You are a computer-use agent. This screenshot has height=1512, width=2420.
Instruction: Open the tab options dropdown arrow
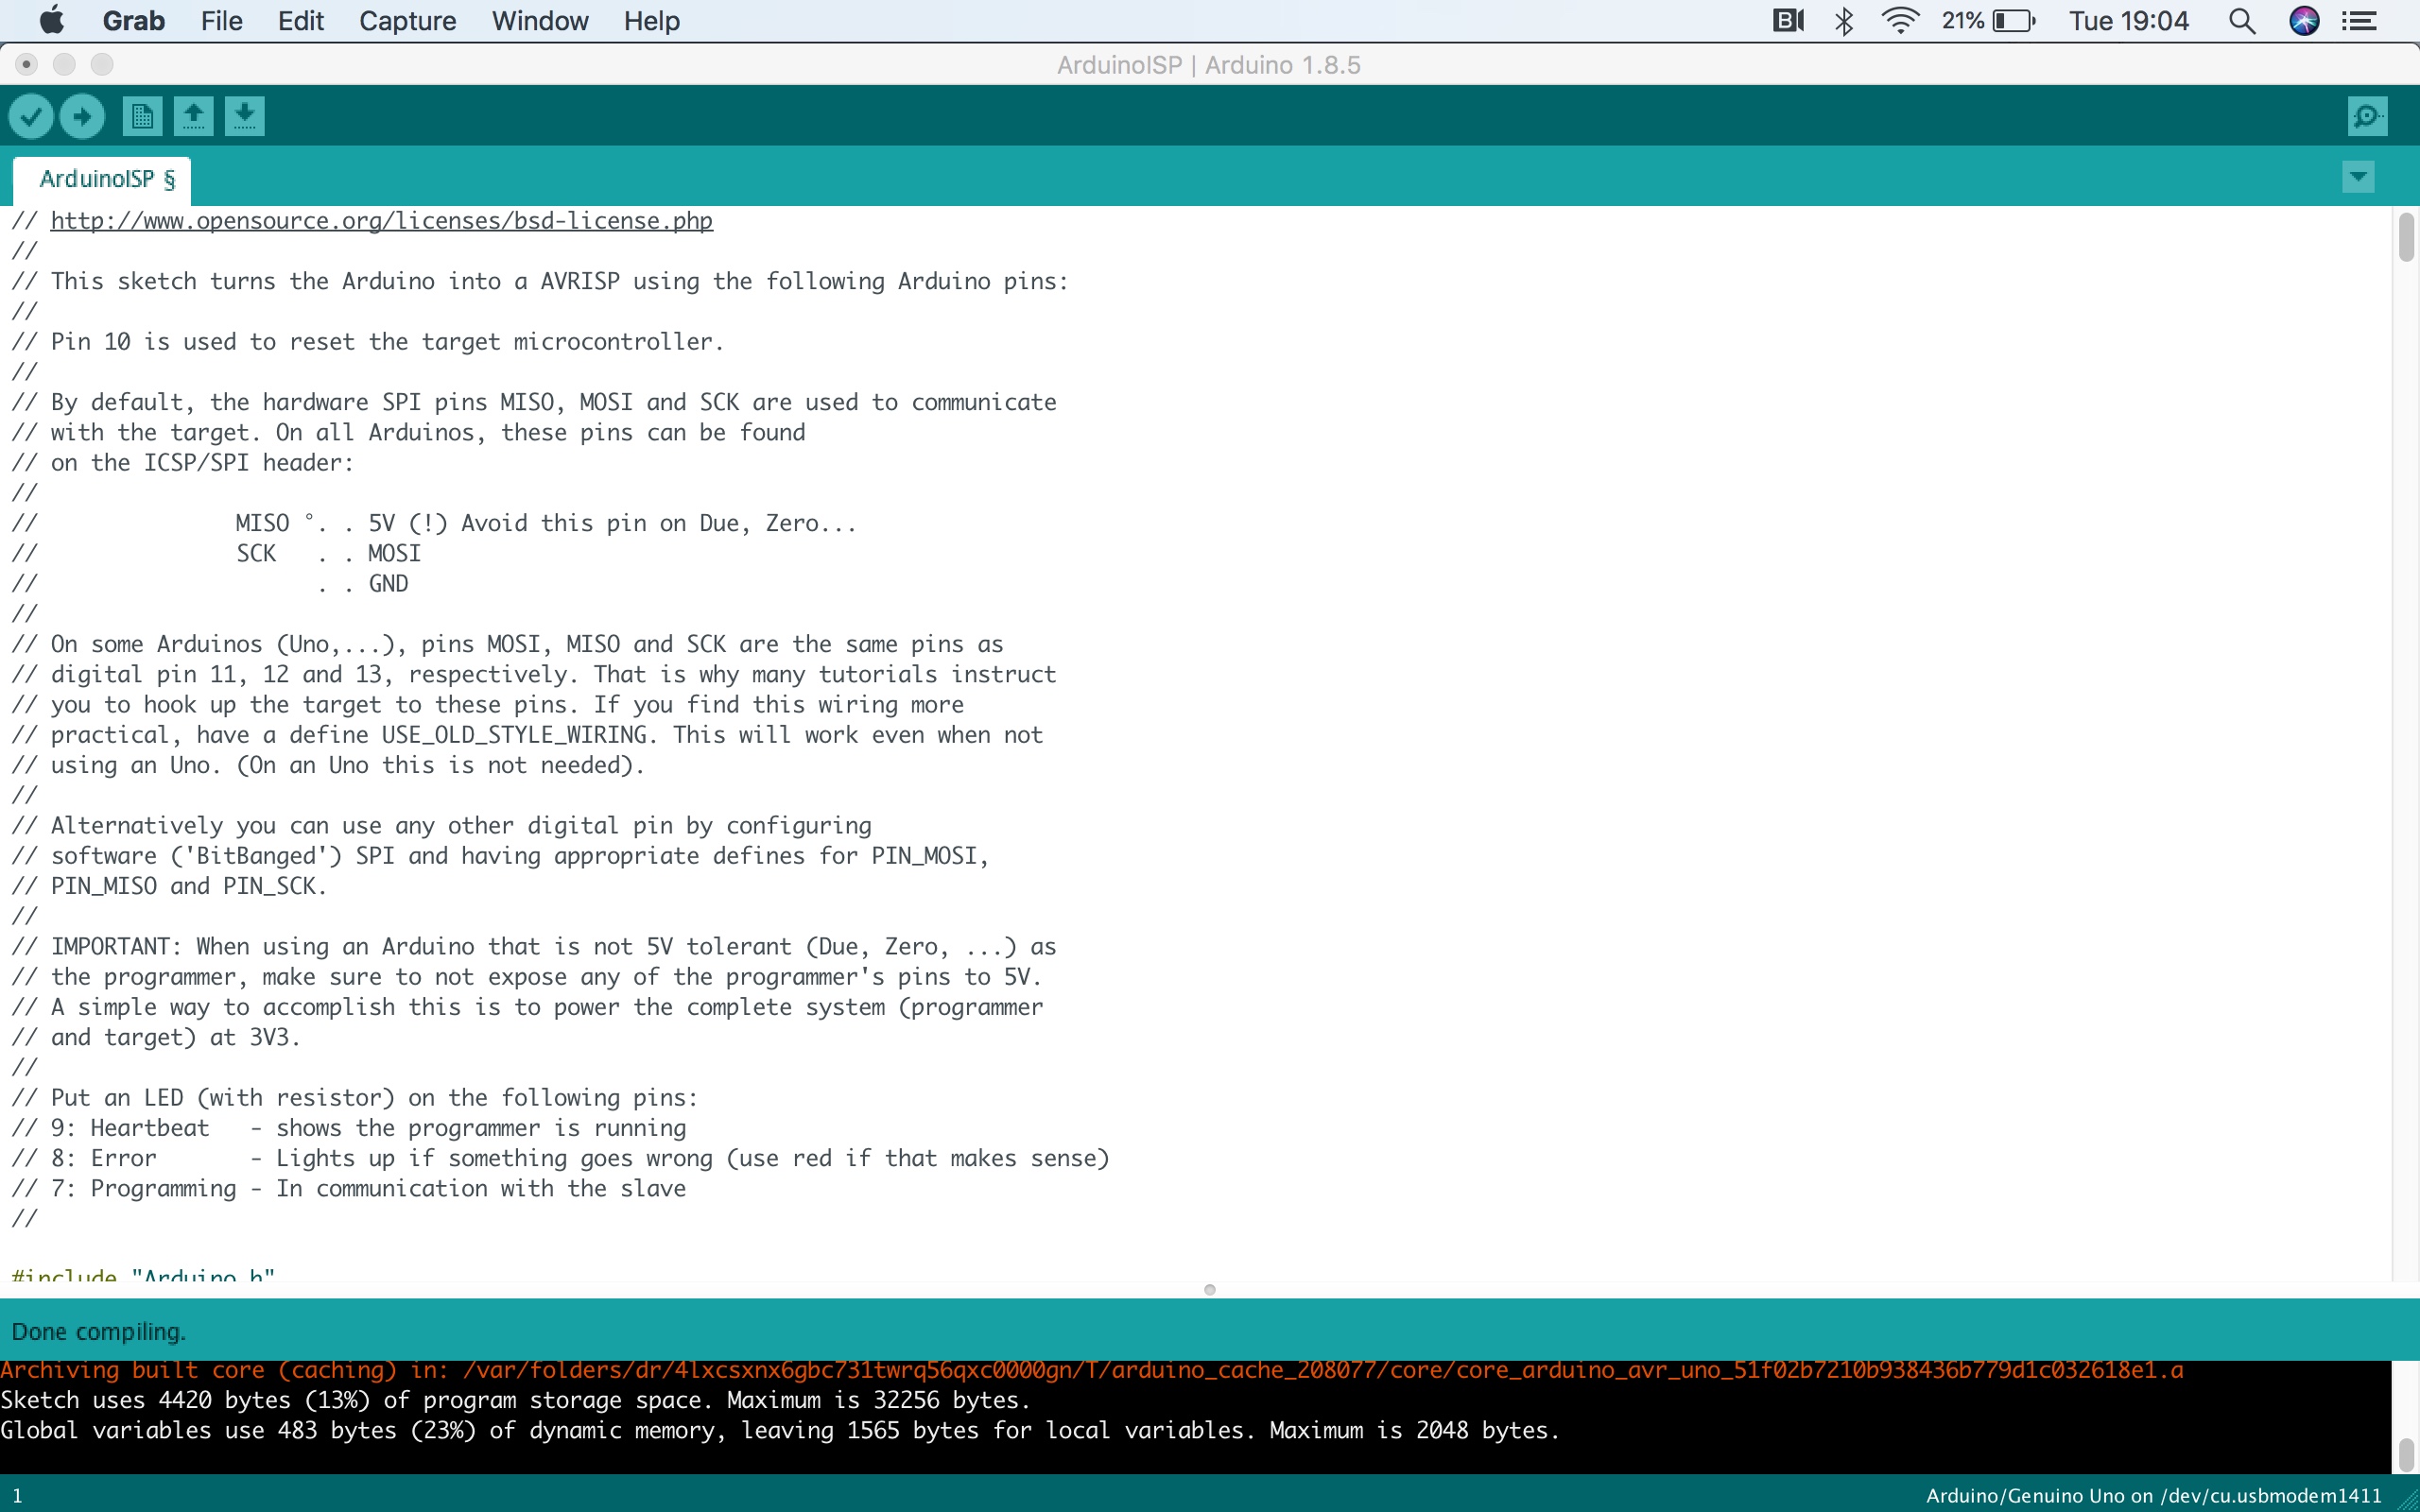[2358, 178]
